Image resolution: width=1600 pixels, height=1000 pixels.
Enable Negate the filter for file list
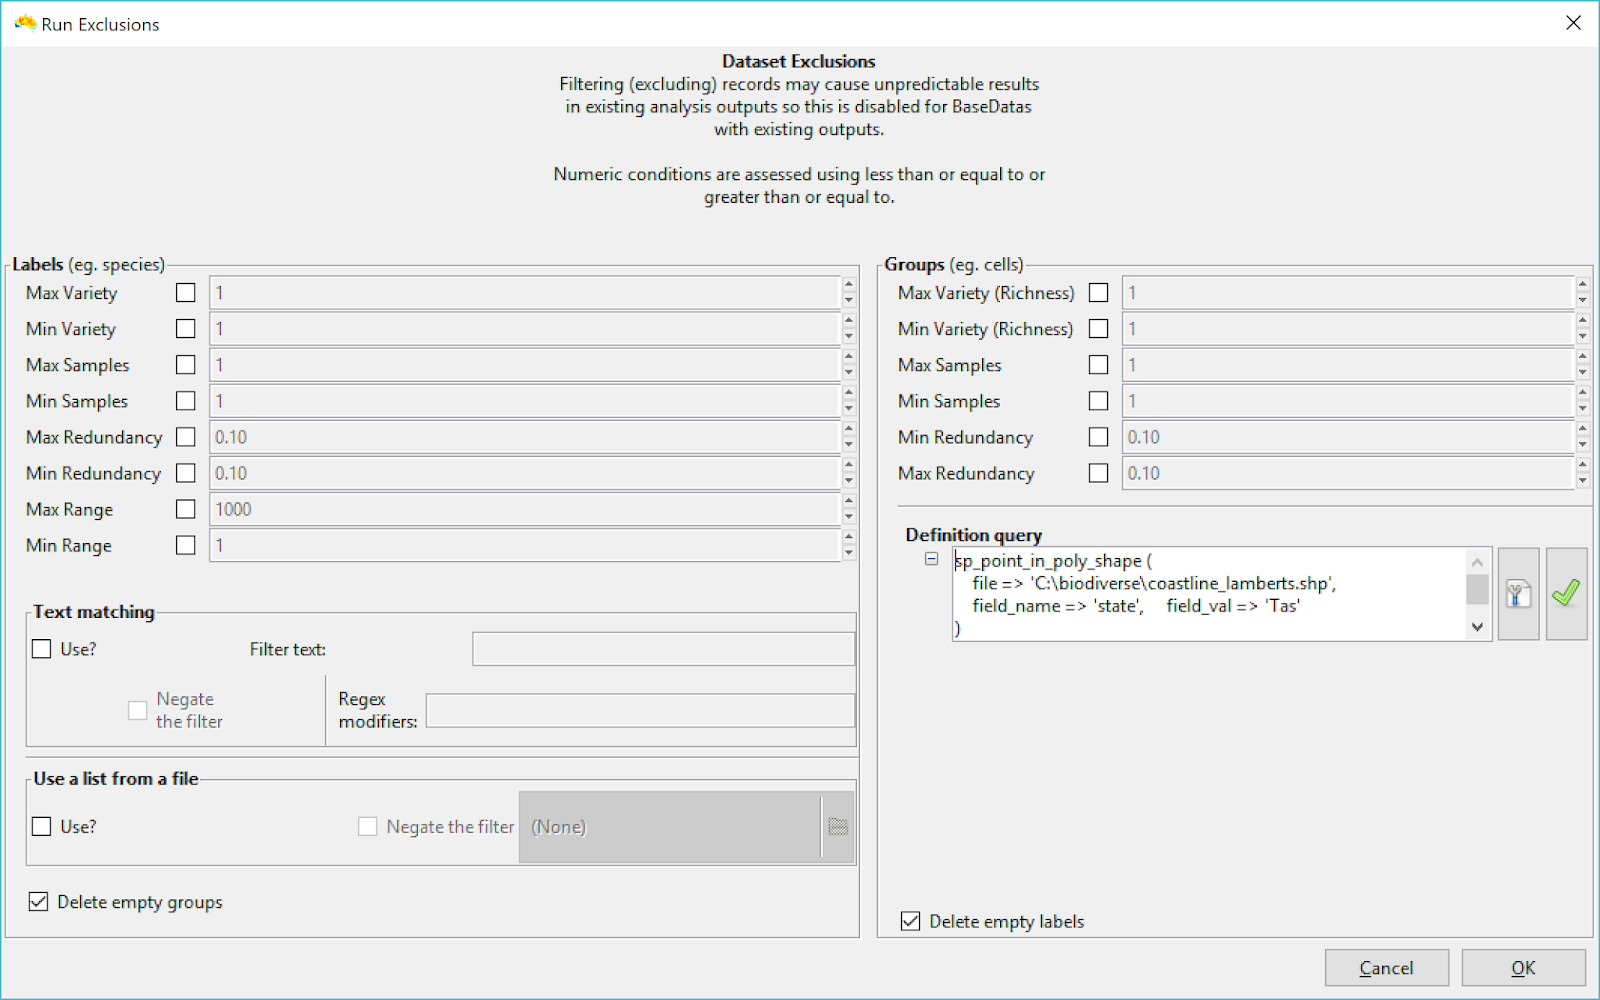point(367,826)
